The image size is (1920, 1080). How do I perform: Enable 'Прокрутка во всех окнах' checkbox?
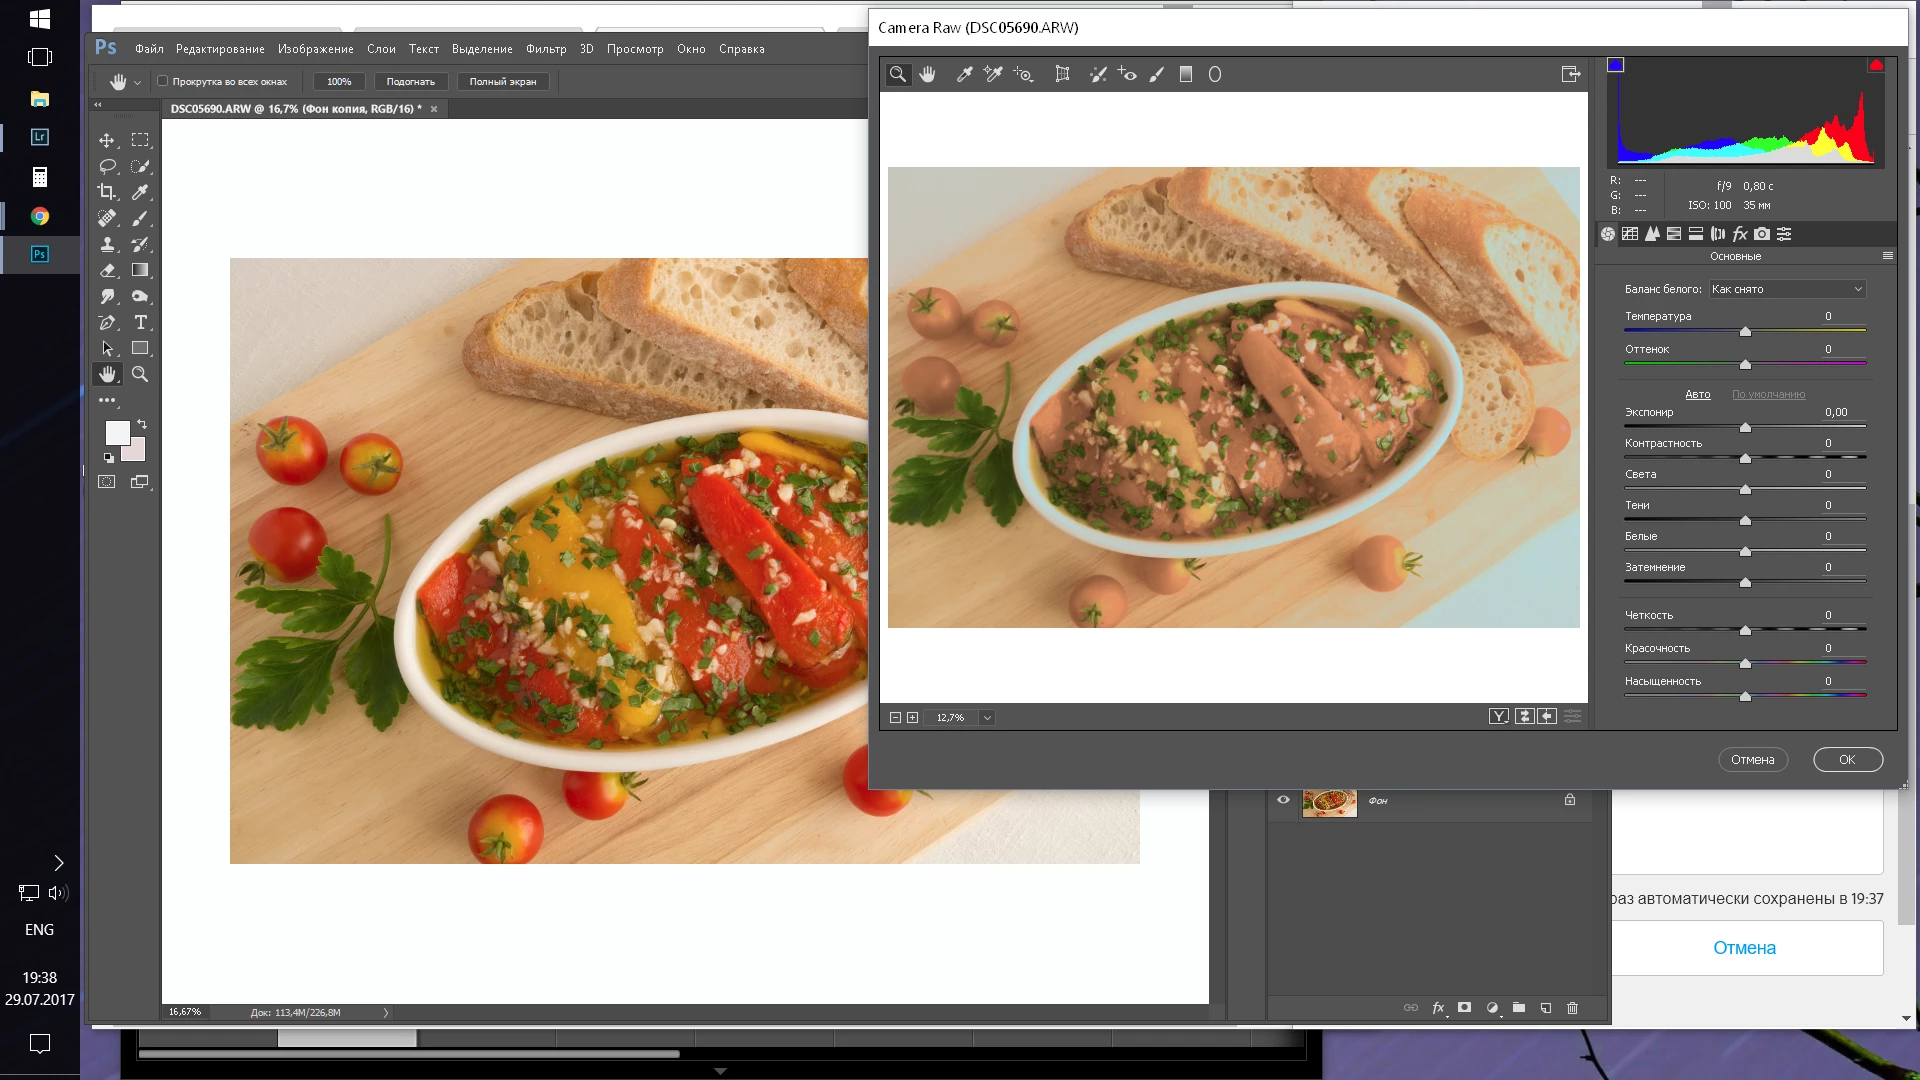pyautogui.click(x=163, y=81)
